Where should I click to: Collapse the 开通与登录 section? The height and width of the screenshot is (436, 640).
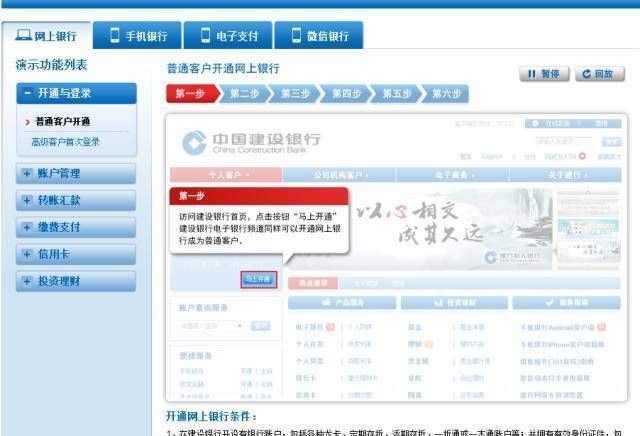click(x=76, y=93)
